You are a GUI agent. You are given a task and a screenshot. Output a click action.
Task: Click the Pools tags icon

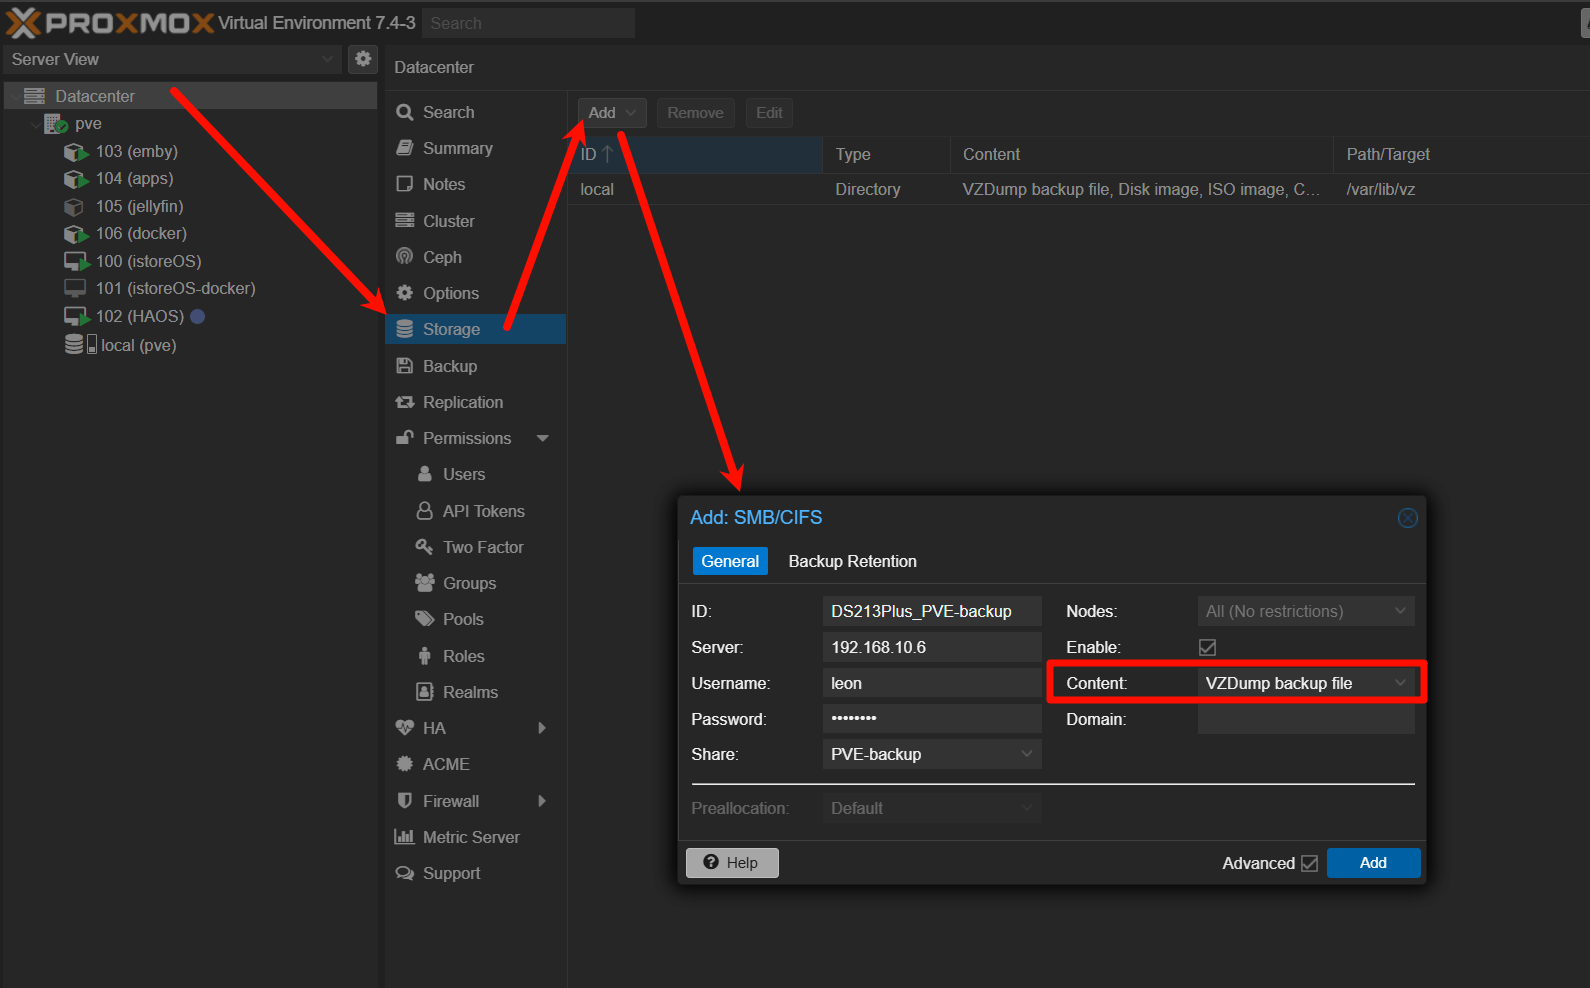(425, 619)
